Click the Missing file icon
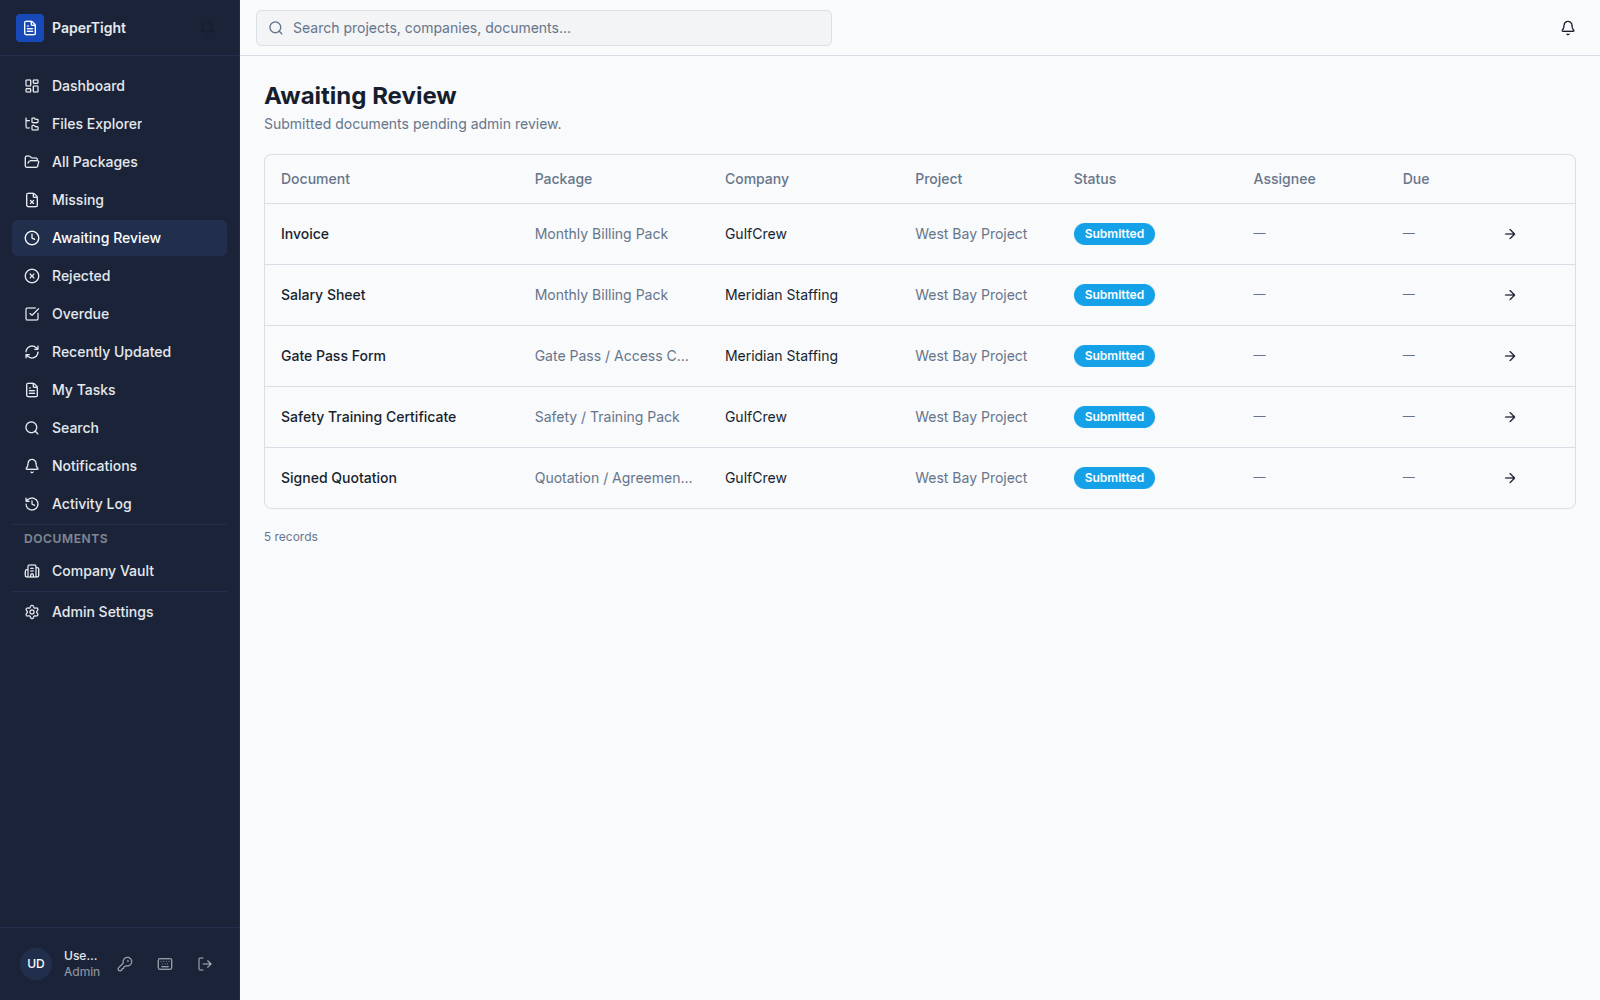The width and height of the screenshot is (1600, 1000). (x=32, y=200)
